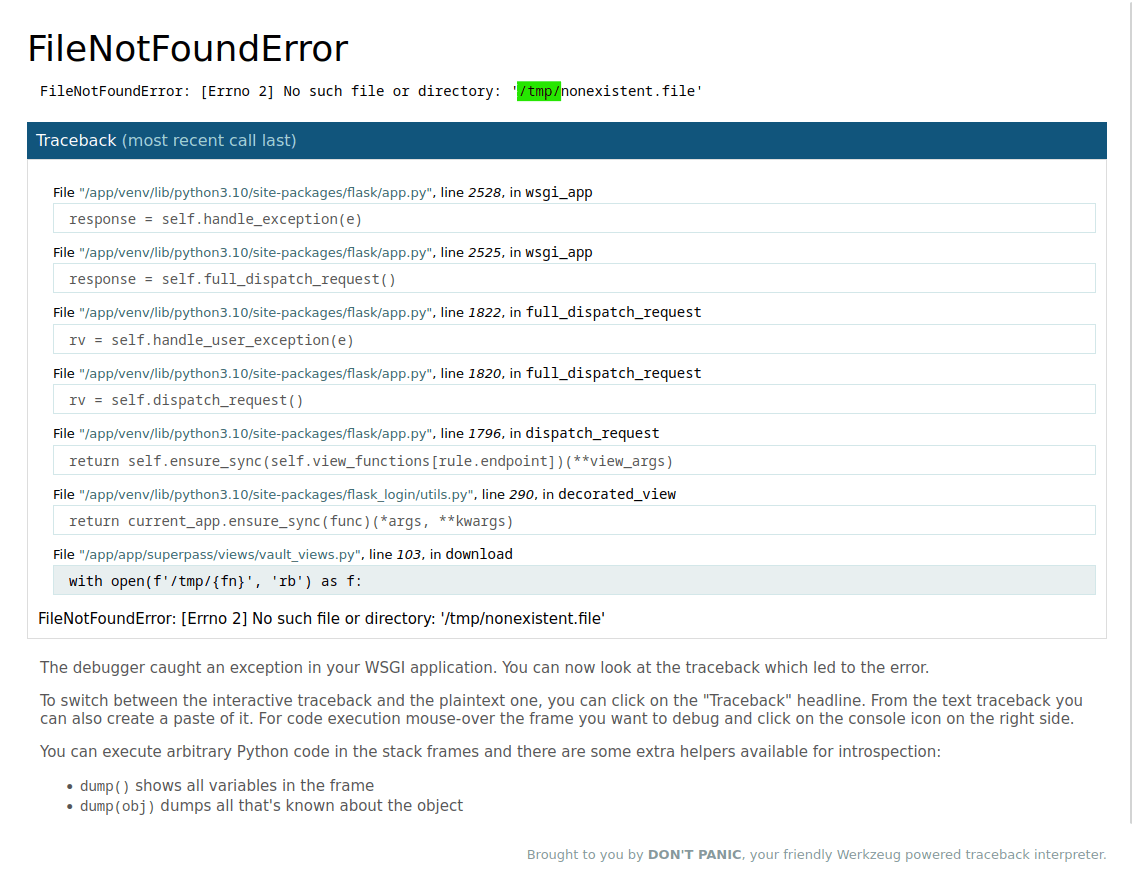This screenshot has width=1132, height=872.
Task: Click the vault_views.py line 103 download header
Action: 282,554
